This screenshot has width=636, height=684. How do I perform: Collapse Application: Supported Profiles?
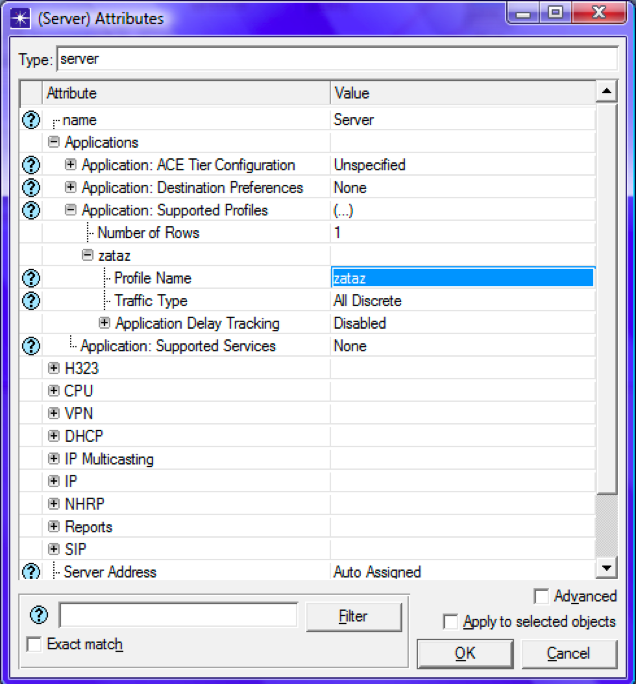(70, 210)
